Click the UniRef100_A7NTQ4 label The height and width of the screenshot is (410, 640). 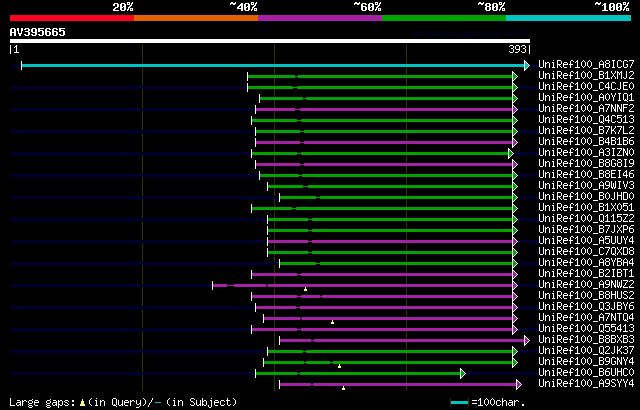pos(586,317)
